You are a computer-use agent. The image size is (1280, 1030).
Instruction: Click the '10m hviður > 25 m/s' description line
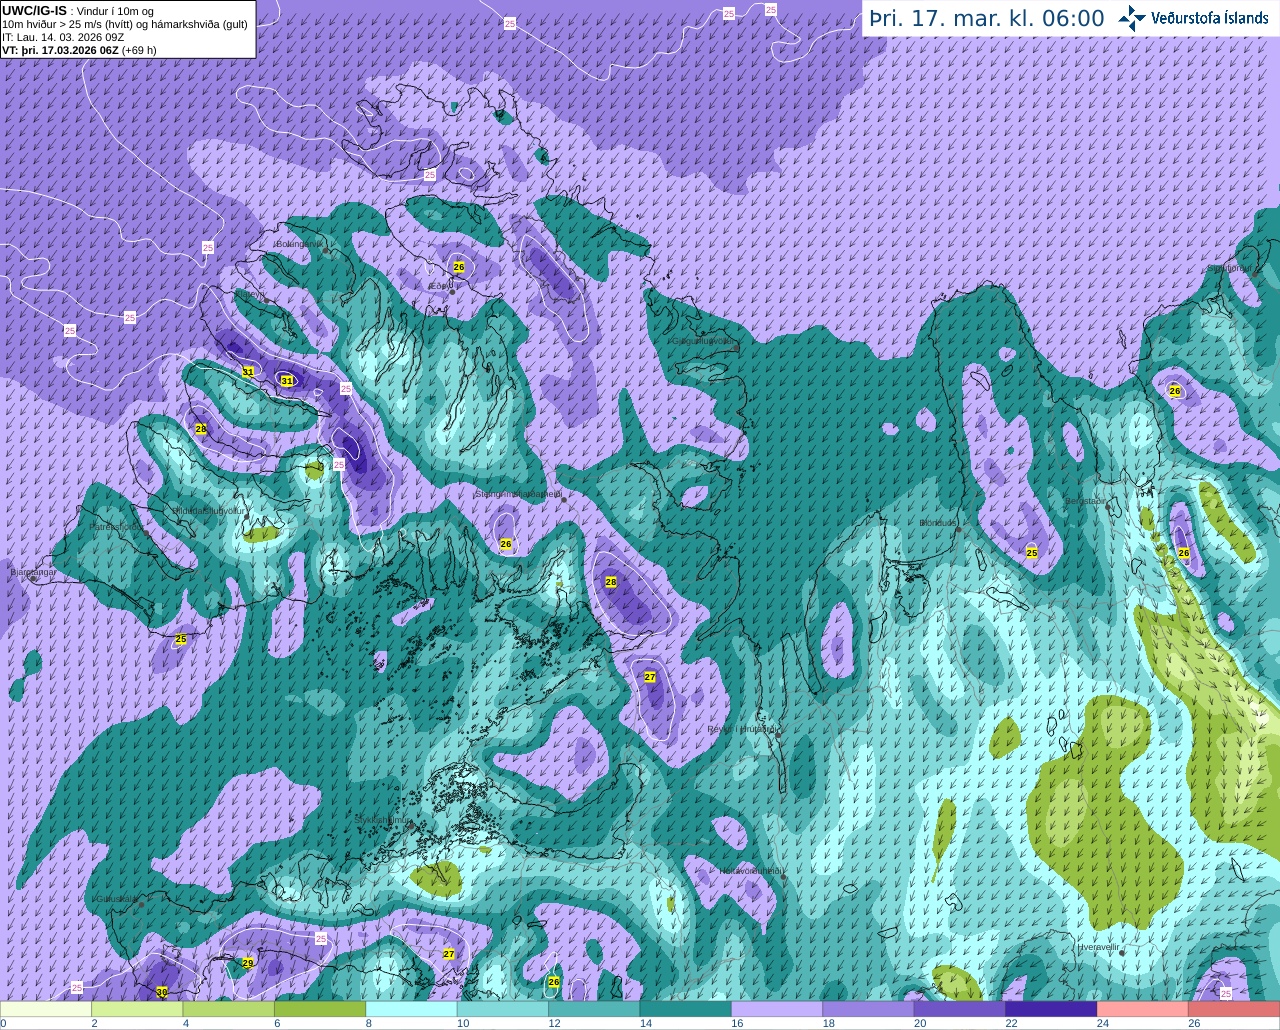click(x=125, y=24)
